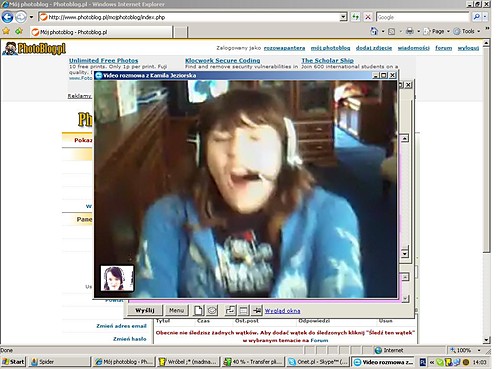This screenshot has width=500, height=369.
Task: Click the Wyślij send button
Action: click(x=145, y=310)
